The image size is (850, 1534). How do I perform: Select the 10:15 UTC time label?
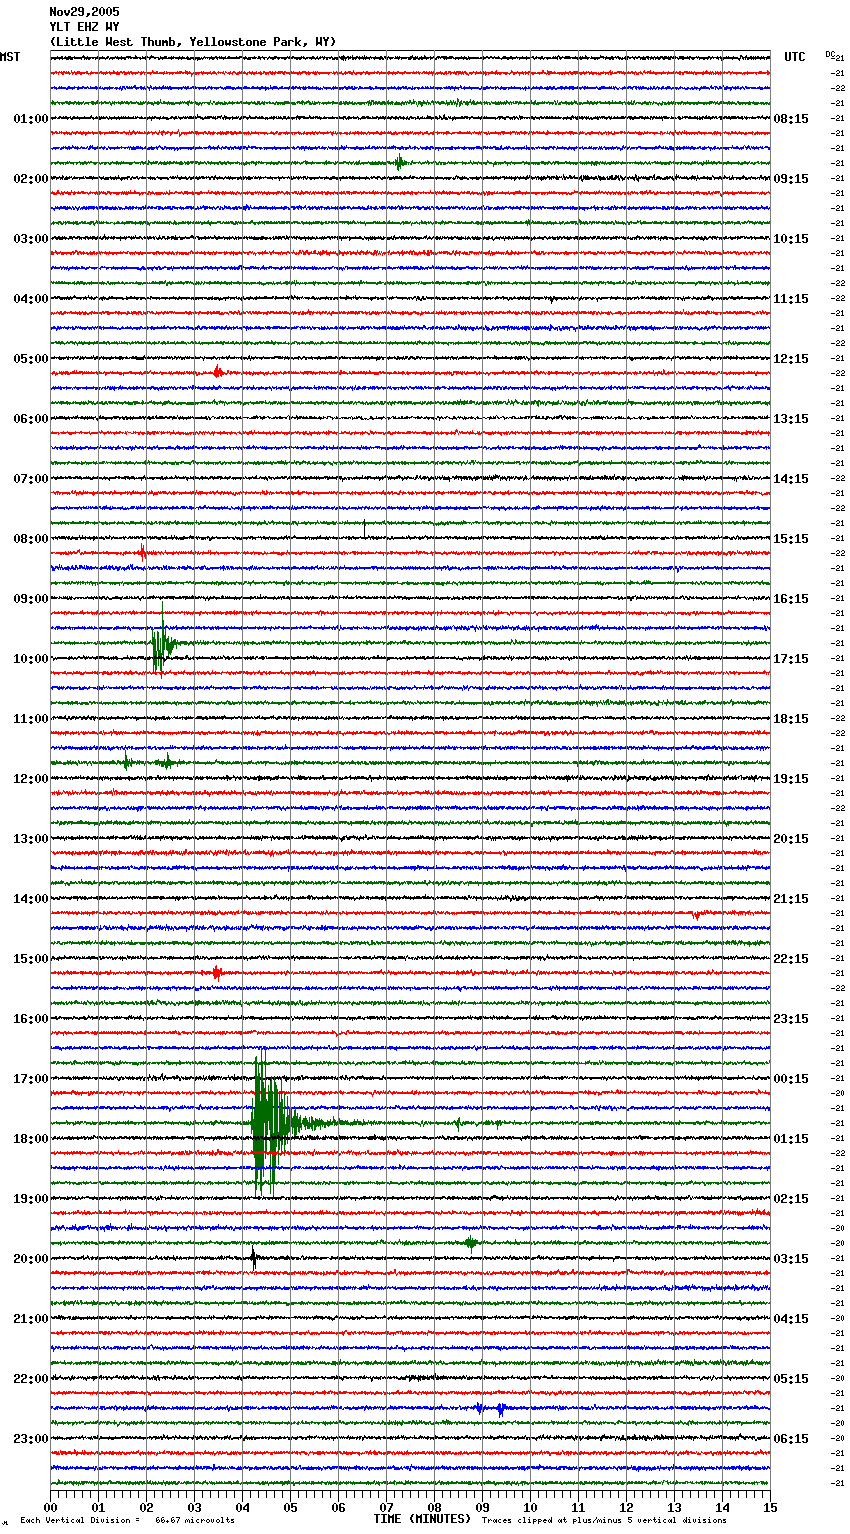791,239
